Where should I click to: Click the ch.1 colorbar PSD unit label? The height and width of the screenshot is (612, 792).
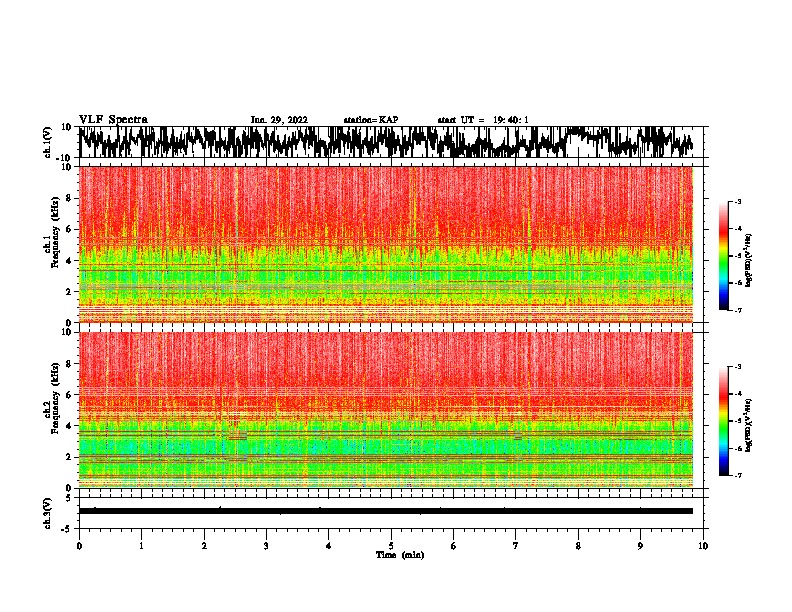(x=749, y=261)
